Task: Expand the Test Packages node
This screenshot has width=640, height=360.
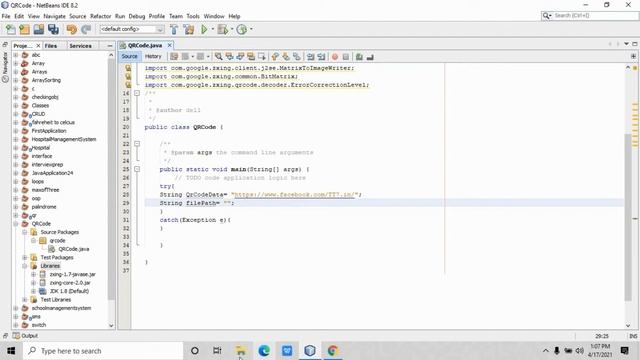Action: pyautogui.click(x=25, y=257)
